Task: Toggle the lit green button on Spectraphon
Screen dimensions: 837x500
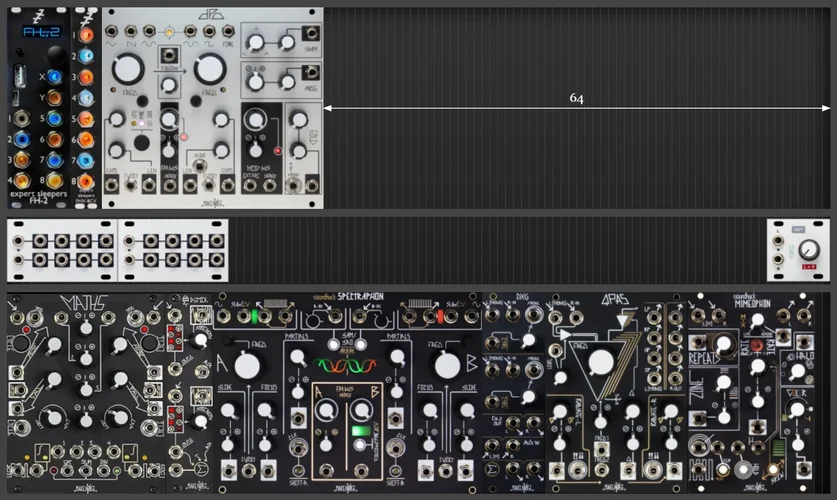Action: click(x=360, y=432)
